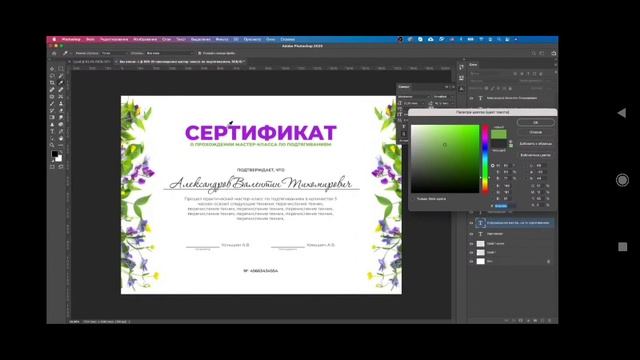This screenshot has width=640, height=360.
Task: Open the middle collapsed panel icon
Action: [x=461, y=78]
